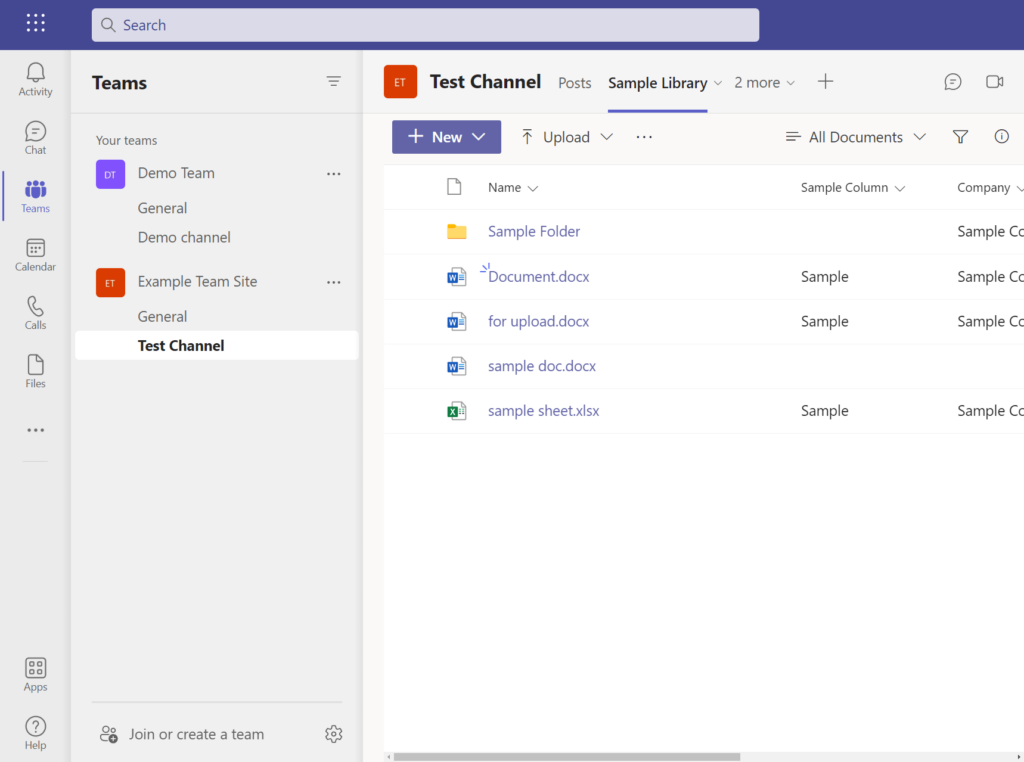
Task: Click the Sample Folder folder icon
Action: [456, 231]
